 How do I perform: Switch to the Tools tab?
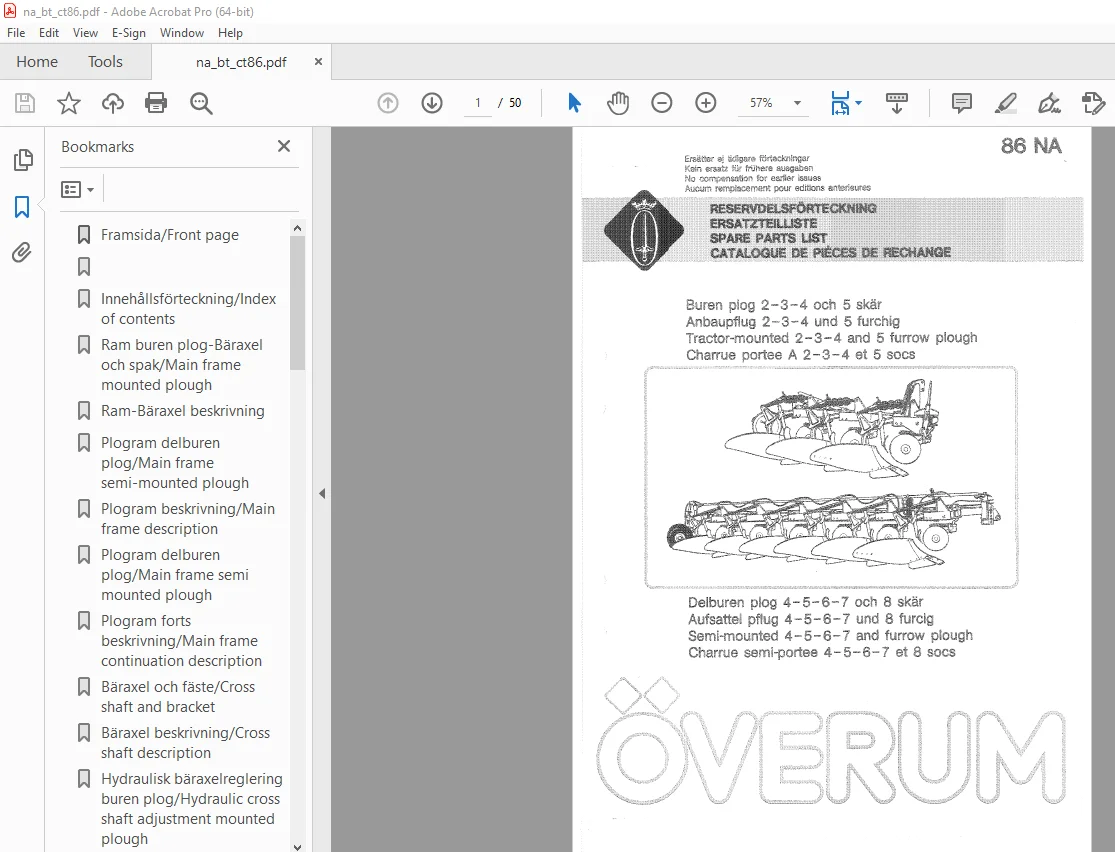[x=105, y=62]
